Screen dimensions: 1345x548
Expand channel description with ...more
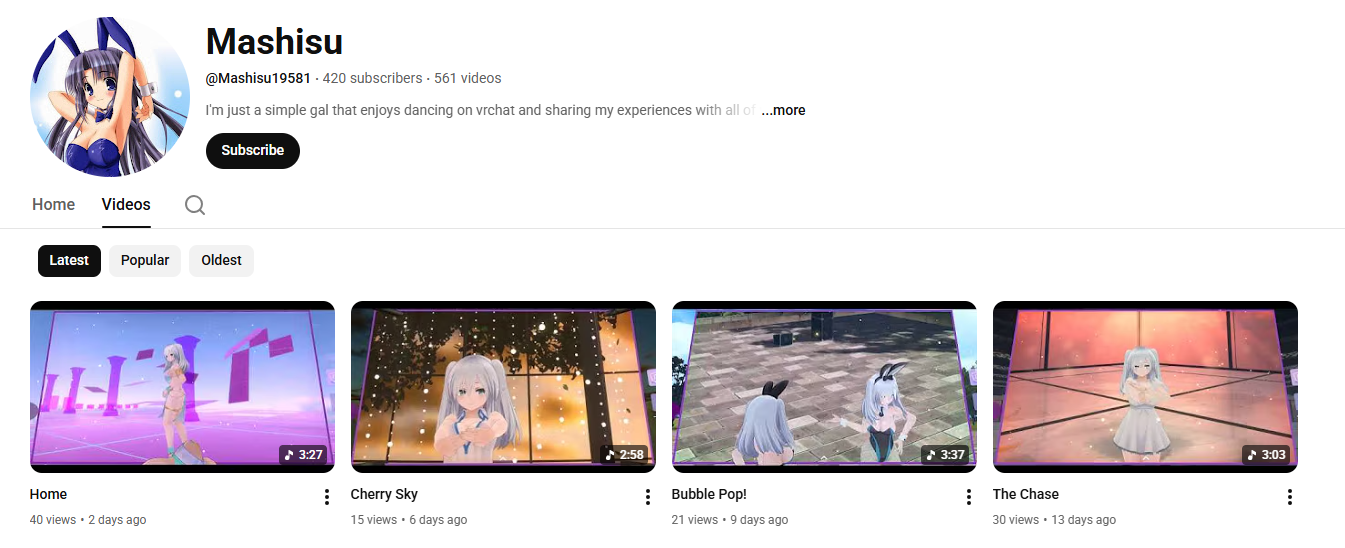(783, 110)
